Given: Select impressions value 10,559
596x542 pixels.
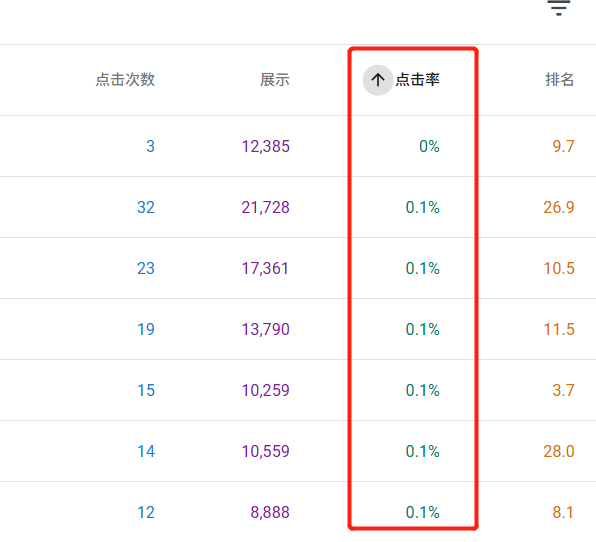Looking at the screenshot, I should [x=266, y=452].
